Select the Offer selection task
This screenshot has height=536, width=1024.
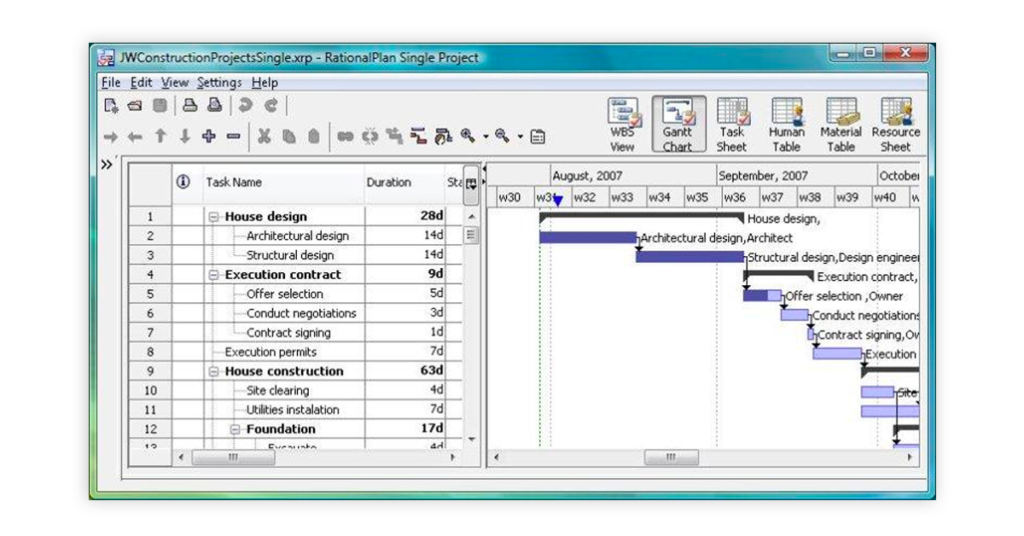[x=285, y=294]
